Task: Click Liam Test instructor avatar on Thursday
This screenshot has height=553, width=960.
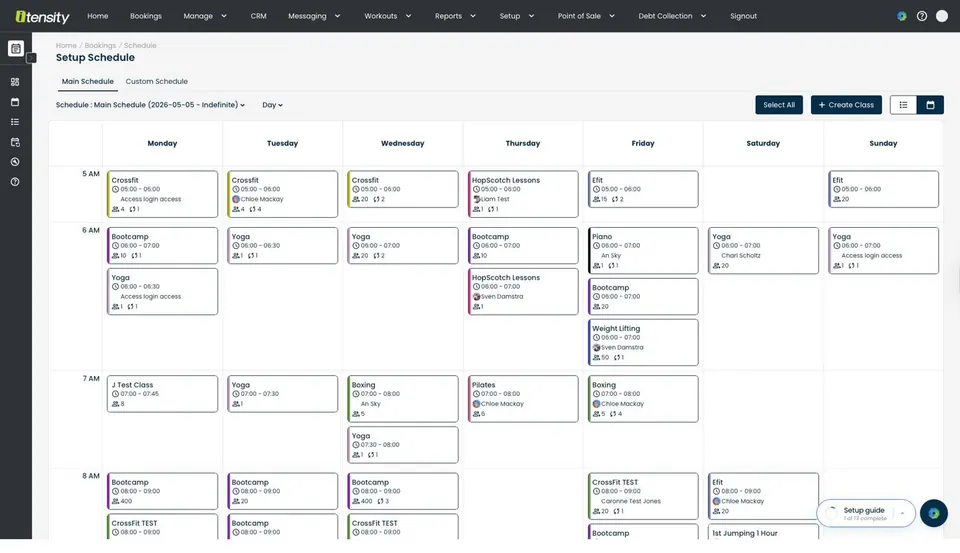Action: tap(477, 199)
